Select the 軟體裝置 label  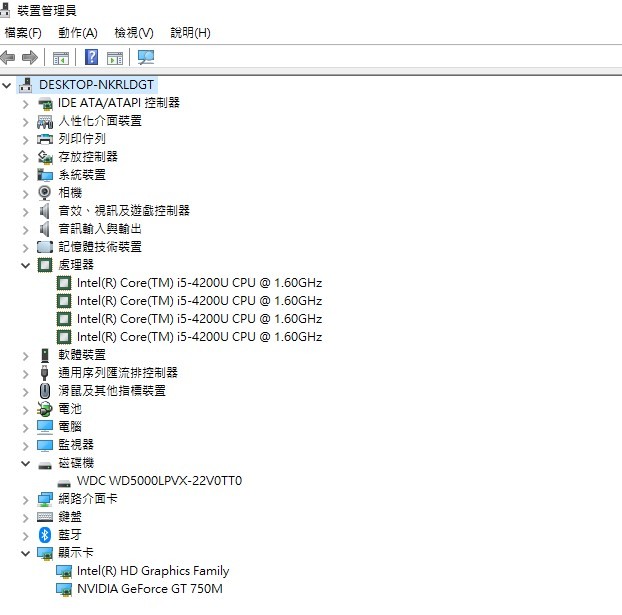[82, 355]
